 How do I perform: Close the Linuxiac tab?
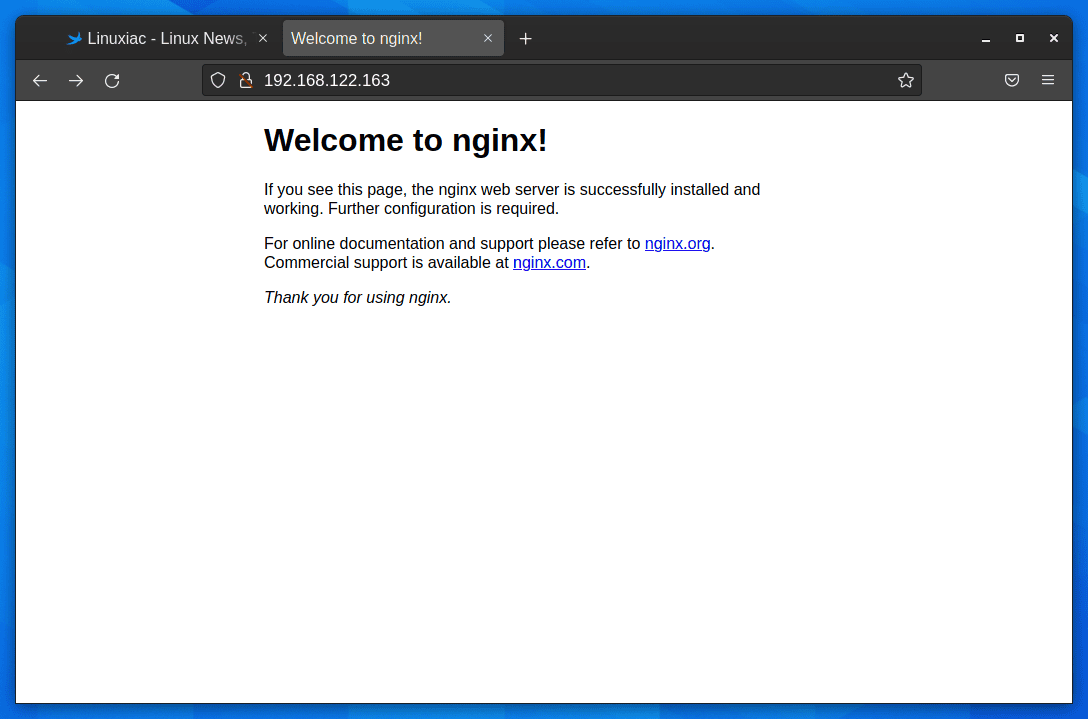[x=262, y=38]
